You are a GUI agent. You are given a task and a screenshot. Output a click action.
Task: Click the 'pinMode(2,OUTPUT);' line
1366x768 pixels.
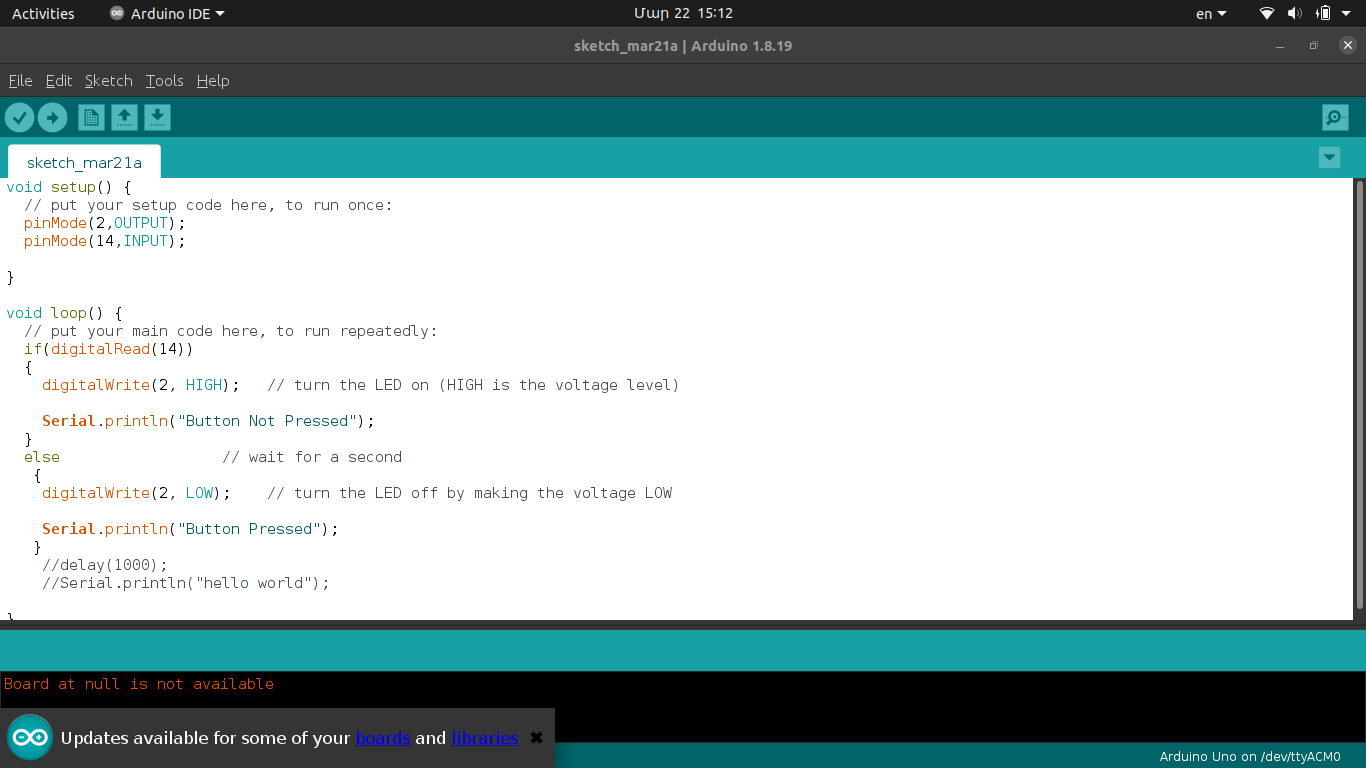click(x=105, y=223)
